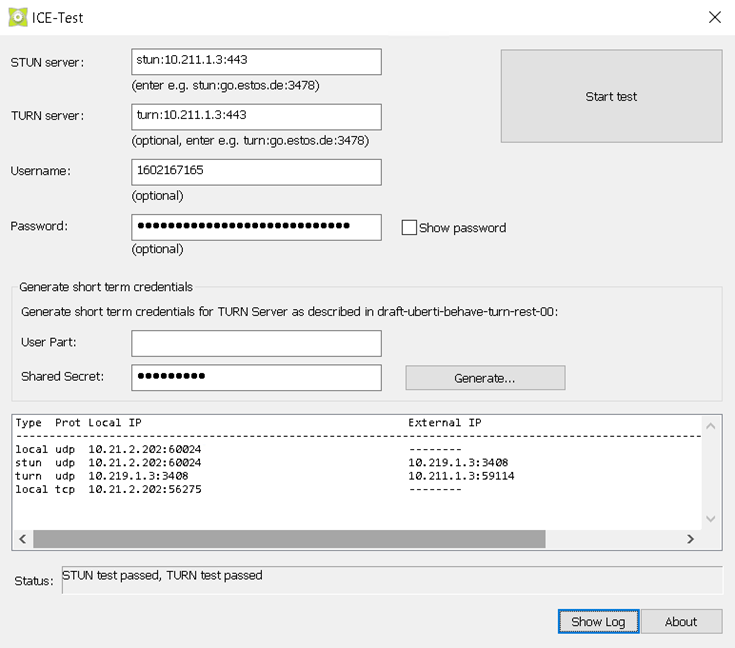Open the log with Show Log
This screenshot has width=735, height=648.
coord(598,621)
